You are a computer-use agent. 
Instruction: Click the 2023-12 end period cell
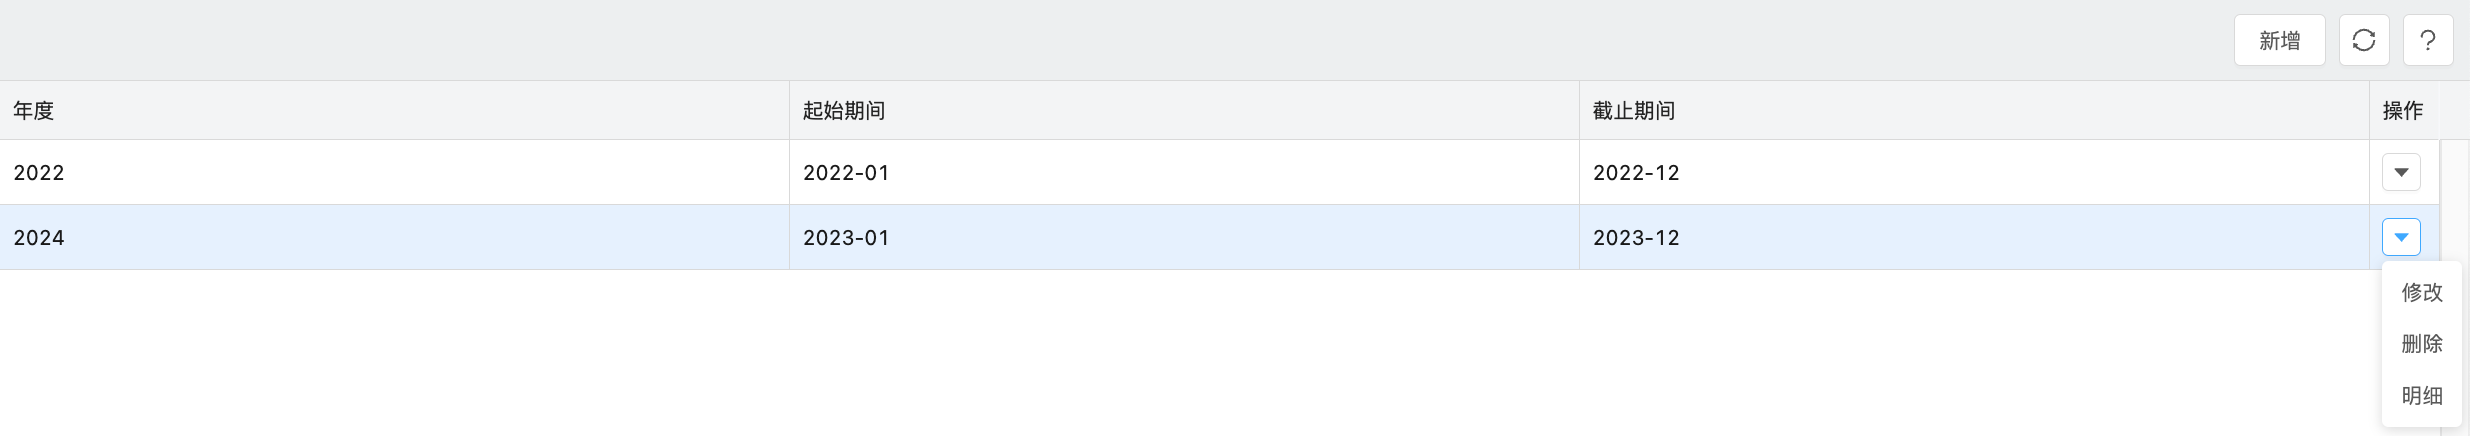click(x=1974, y=237)
